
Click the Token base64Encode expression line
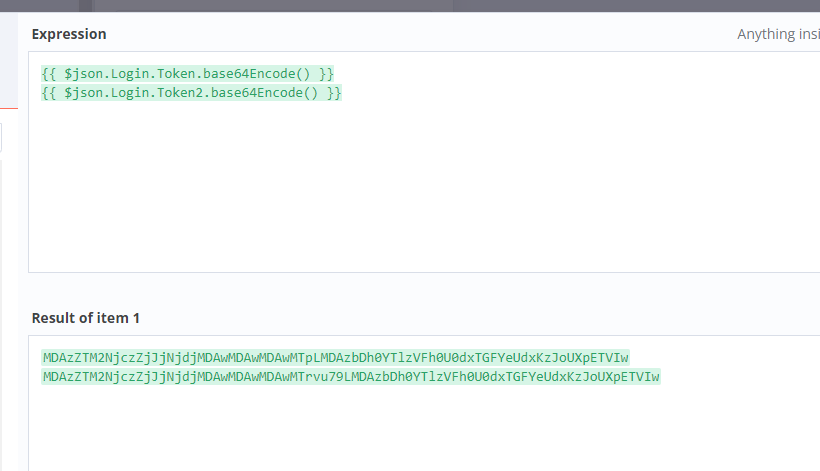point(187,74)
